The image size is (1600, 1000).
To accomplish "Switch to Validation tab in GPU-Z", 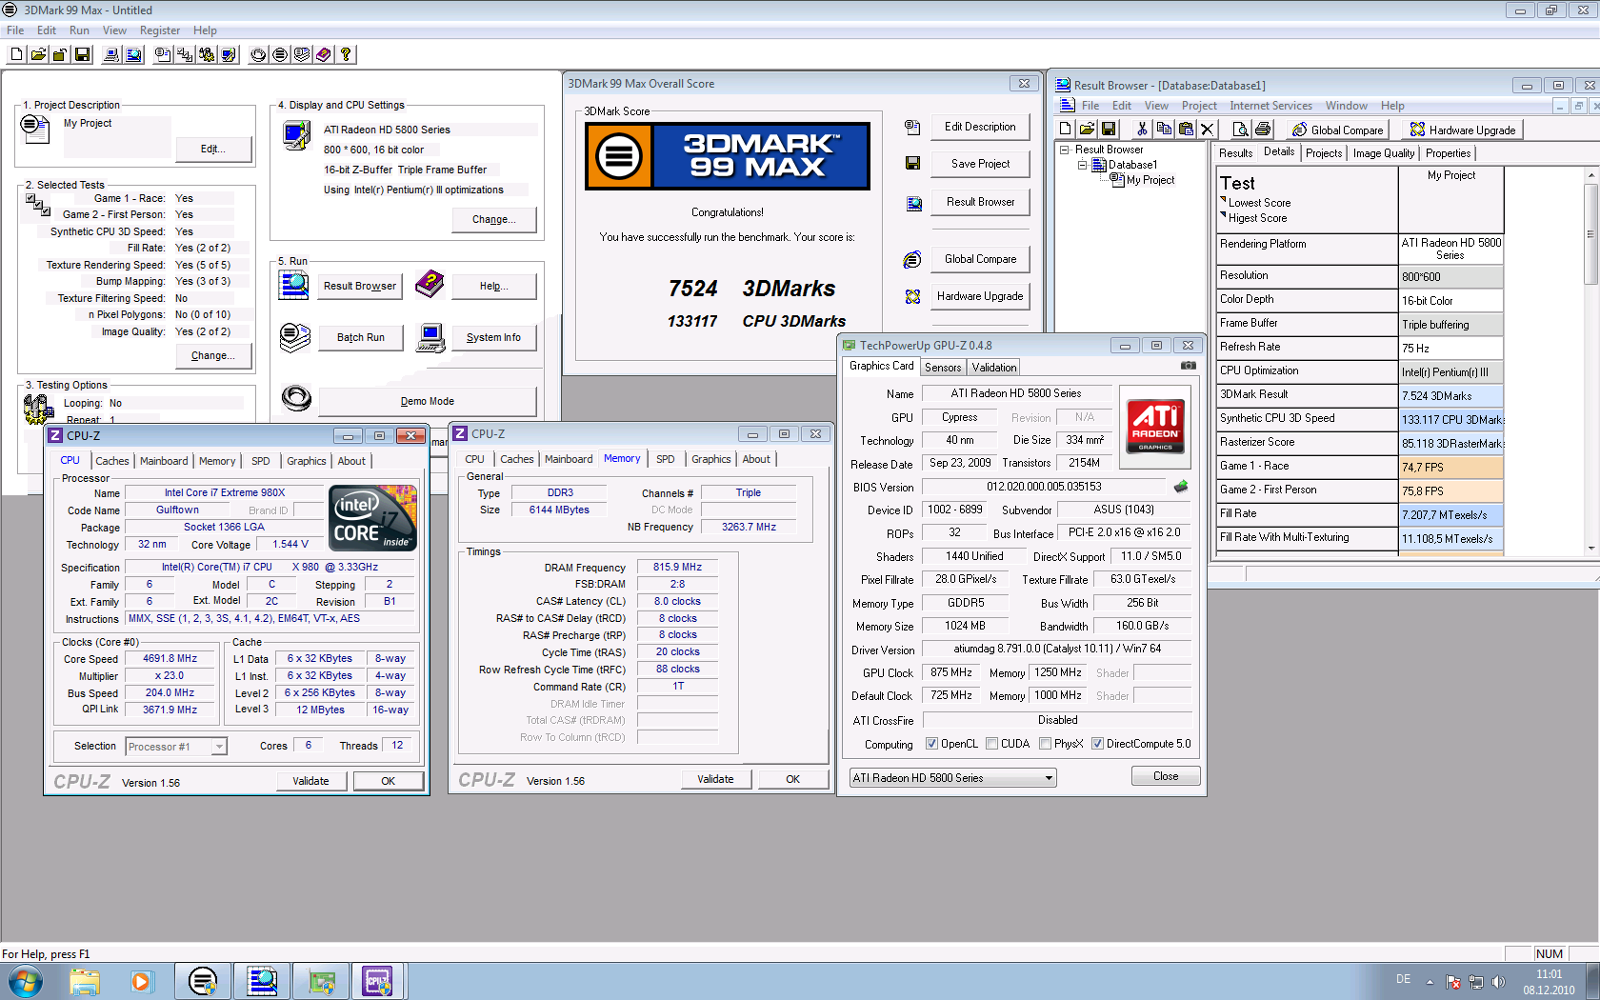I will (x=994, y=367).
